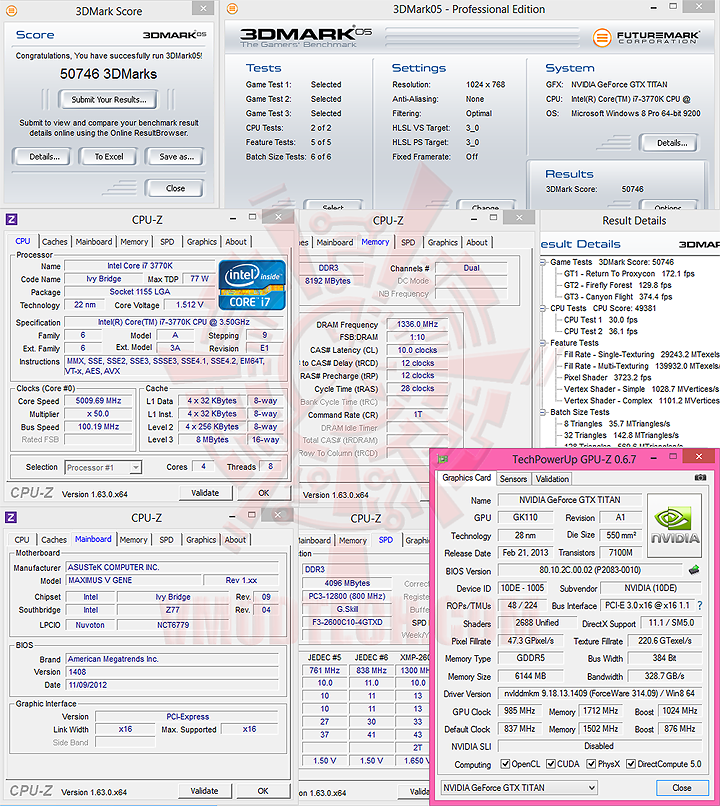Collapse the Batch Size Tests tree node
This screenshot has width=720, height=806.
(x=543, y=412)
